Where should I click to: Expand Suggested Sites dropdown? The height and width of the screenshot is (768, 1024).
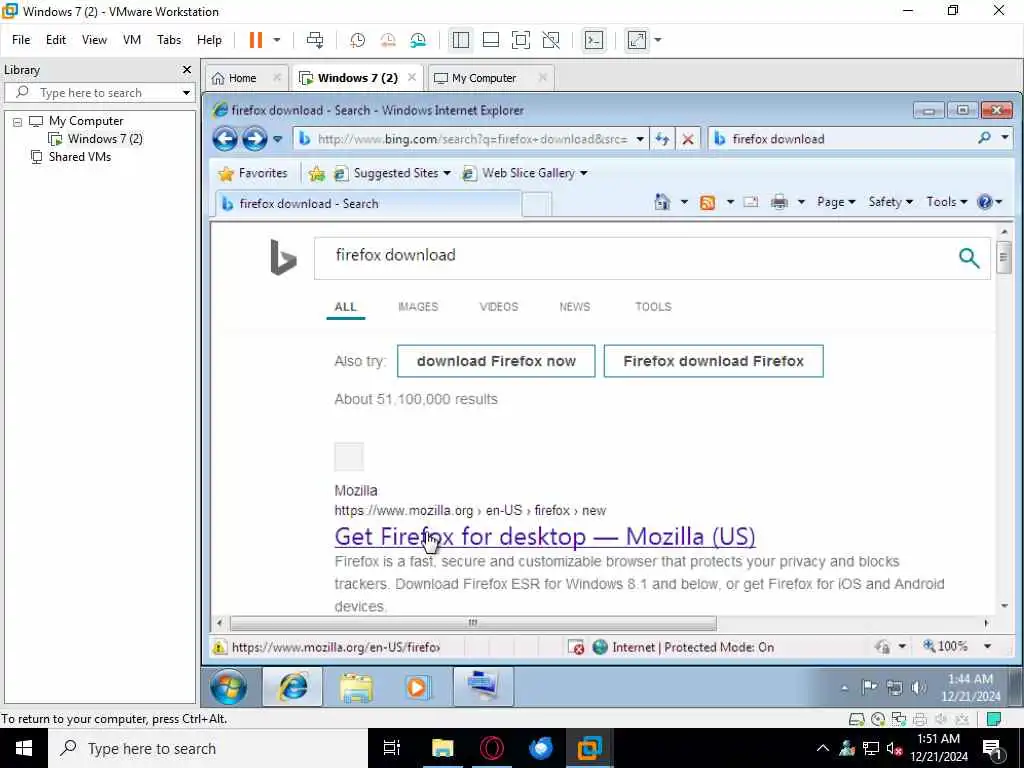click(x=447, y=173)
